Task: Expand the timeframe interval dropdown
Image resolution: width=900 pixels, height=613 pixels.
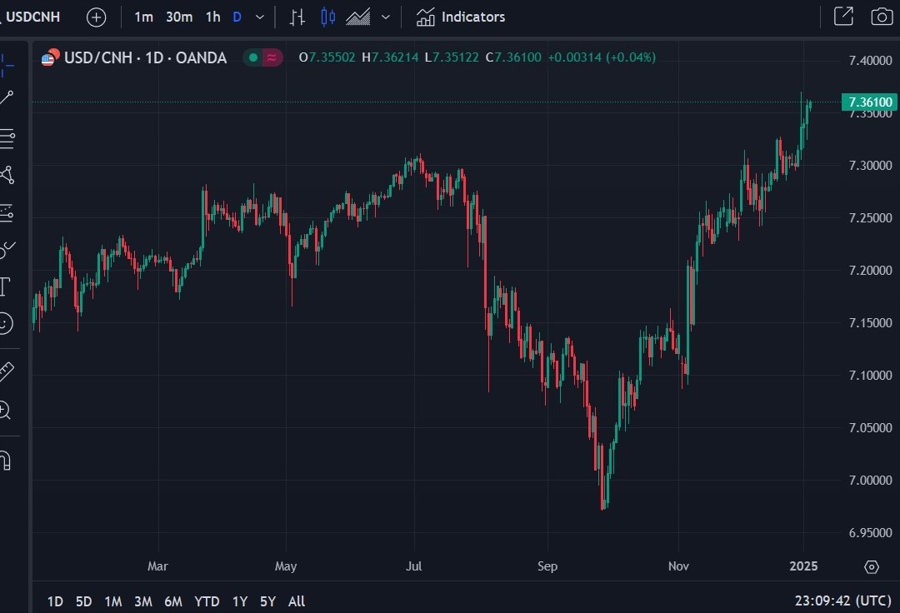Action: point(259,17)
